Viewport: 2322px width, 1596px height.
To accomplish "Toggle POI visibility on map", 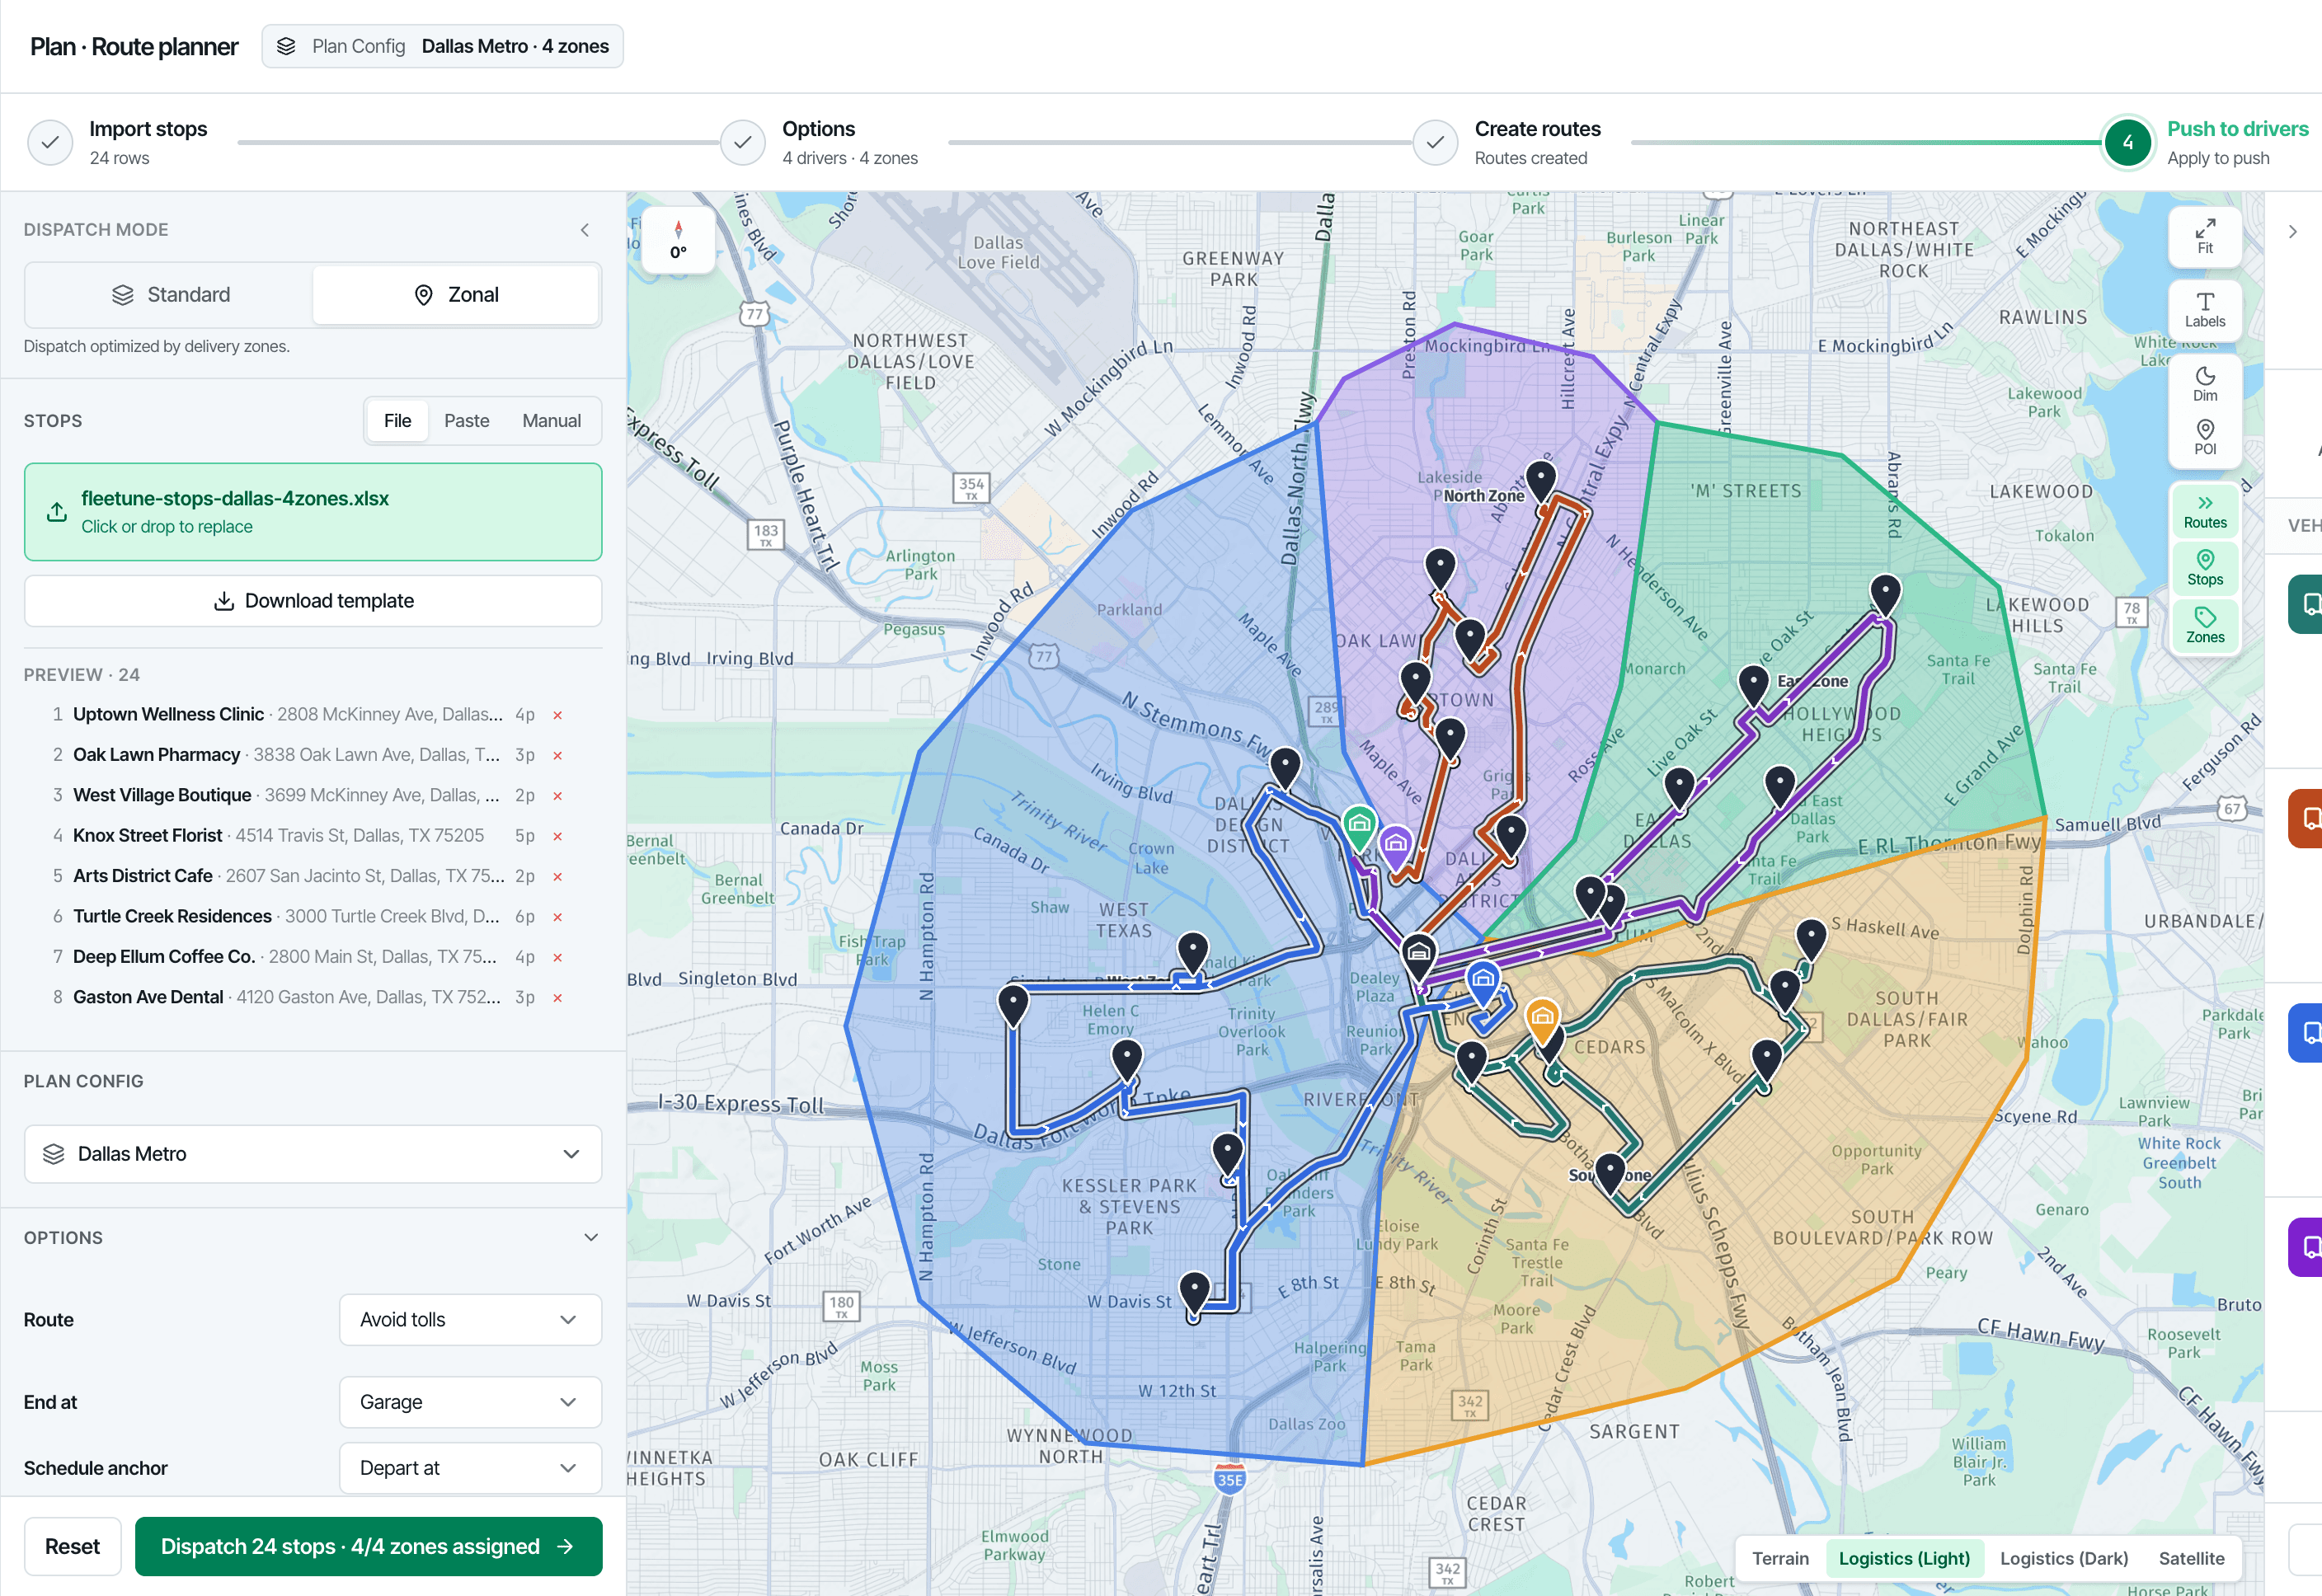I will click(x=2204, y=438).
